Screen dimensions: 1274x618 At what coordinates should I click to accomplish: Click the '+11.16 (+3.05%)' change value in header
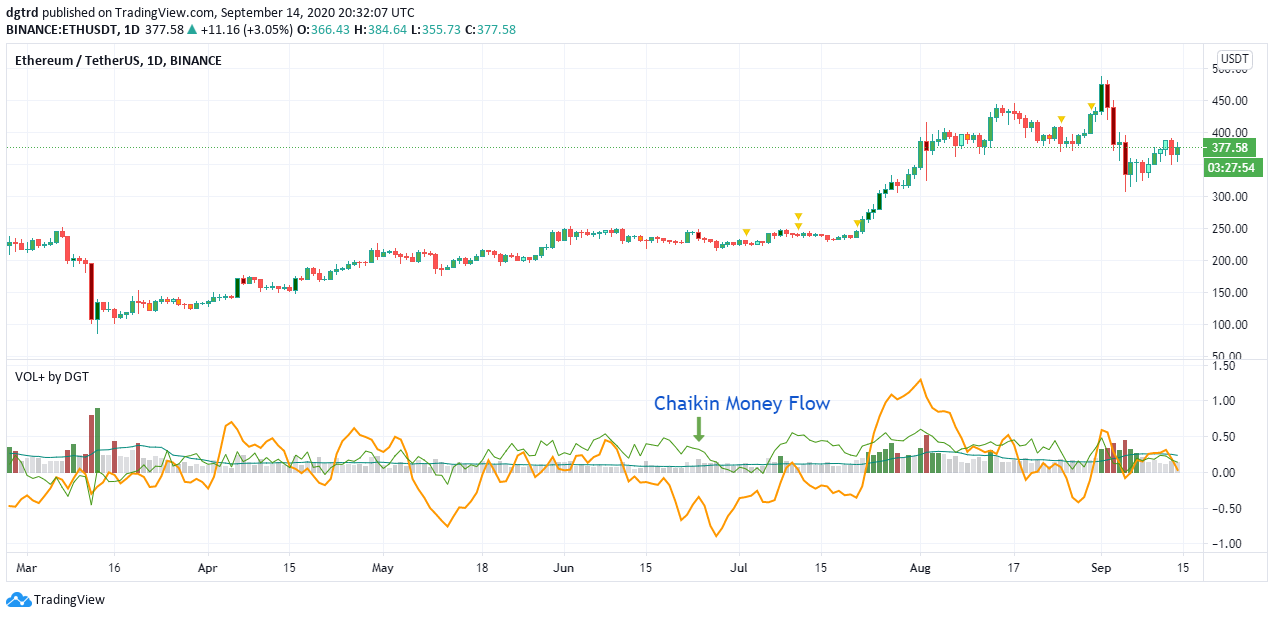click(x=248, y=30)
